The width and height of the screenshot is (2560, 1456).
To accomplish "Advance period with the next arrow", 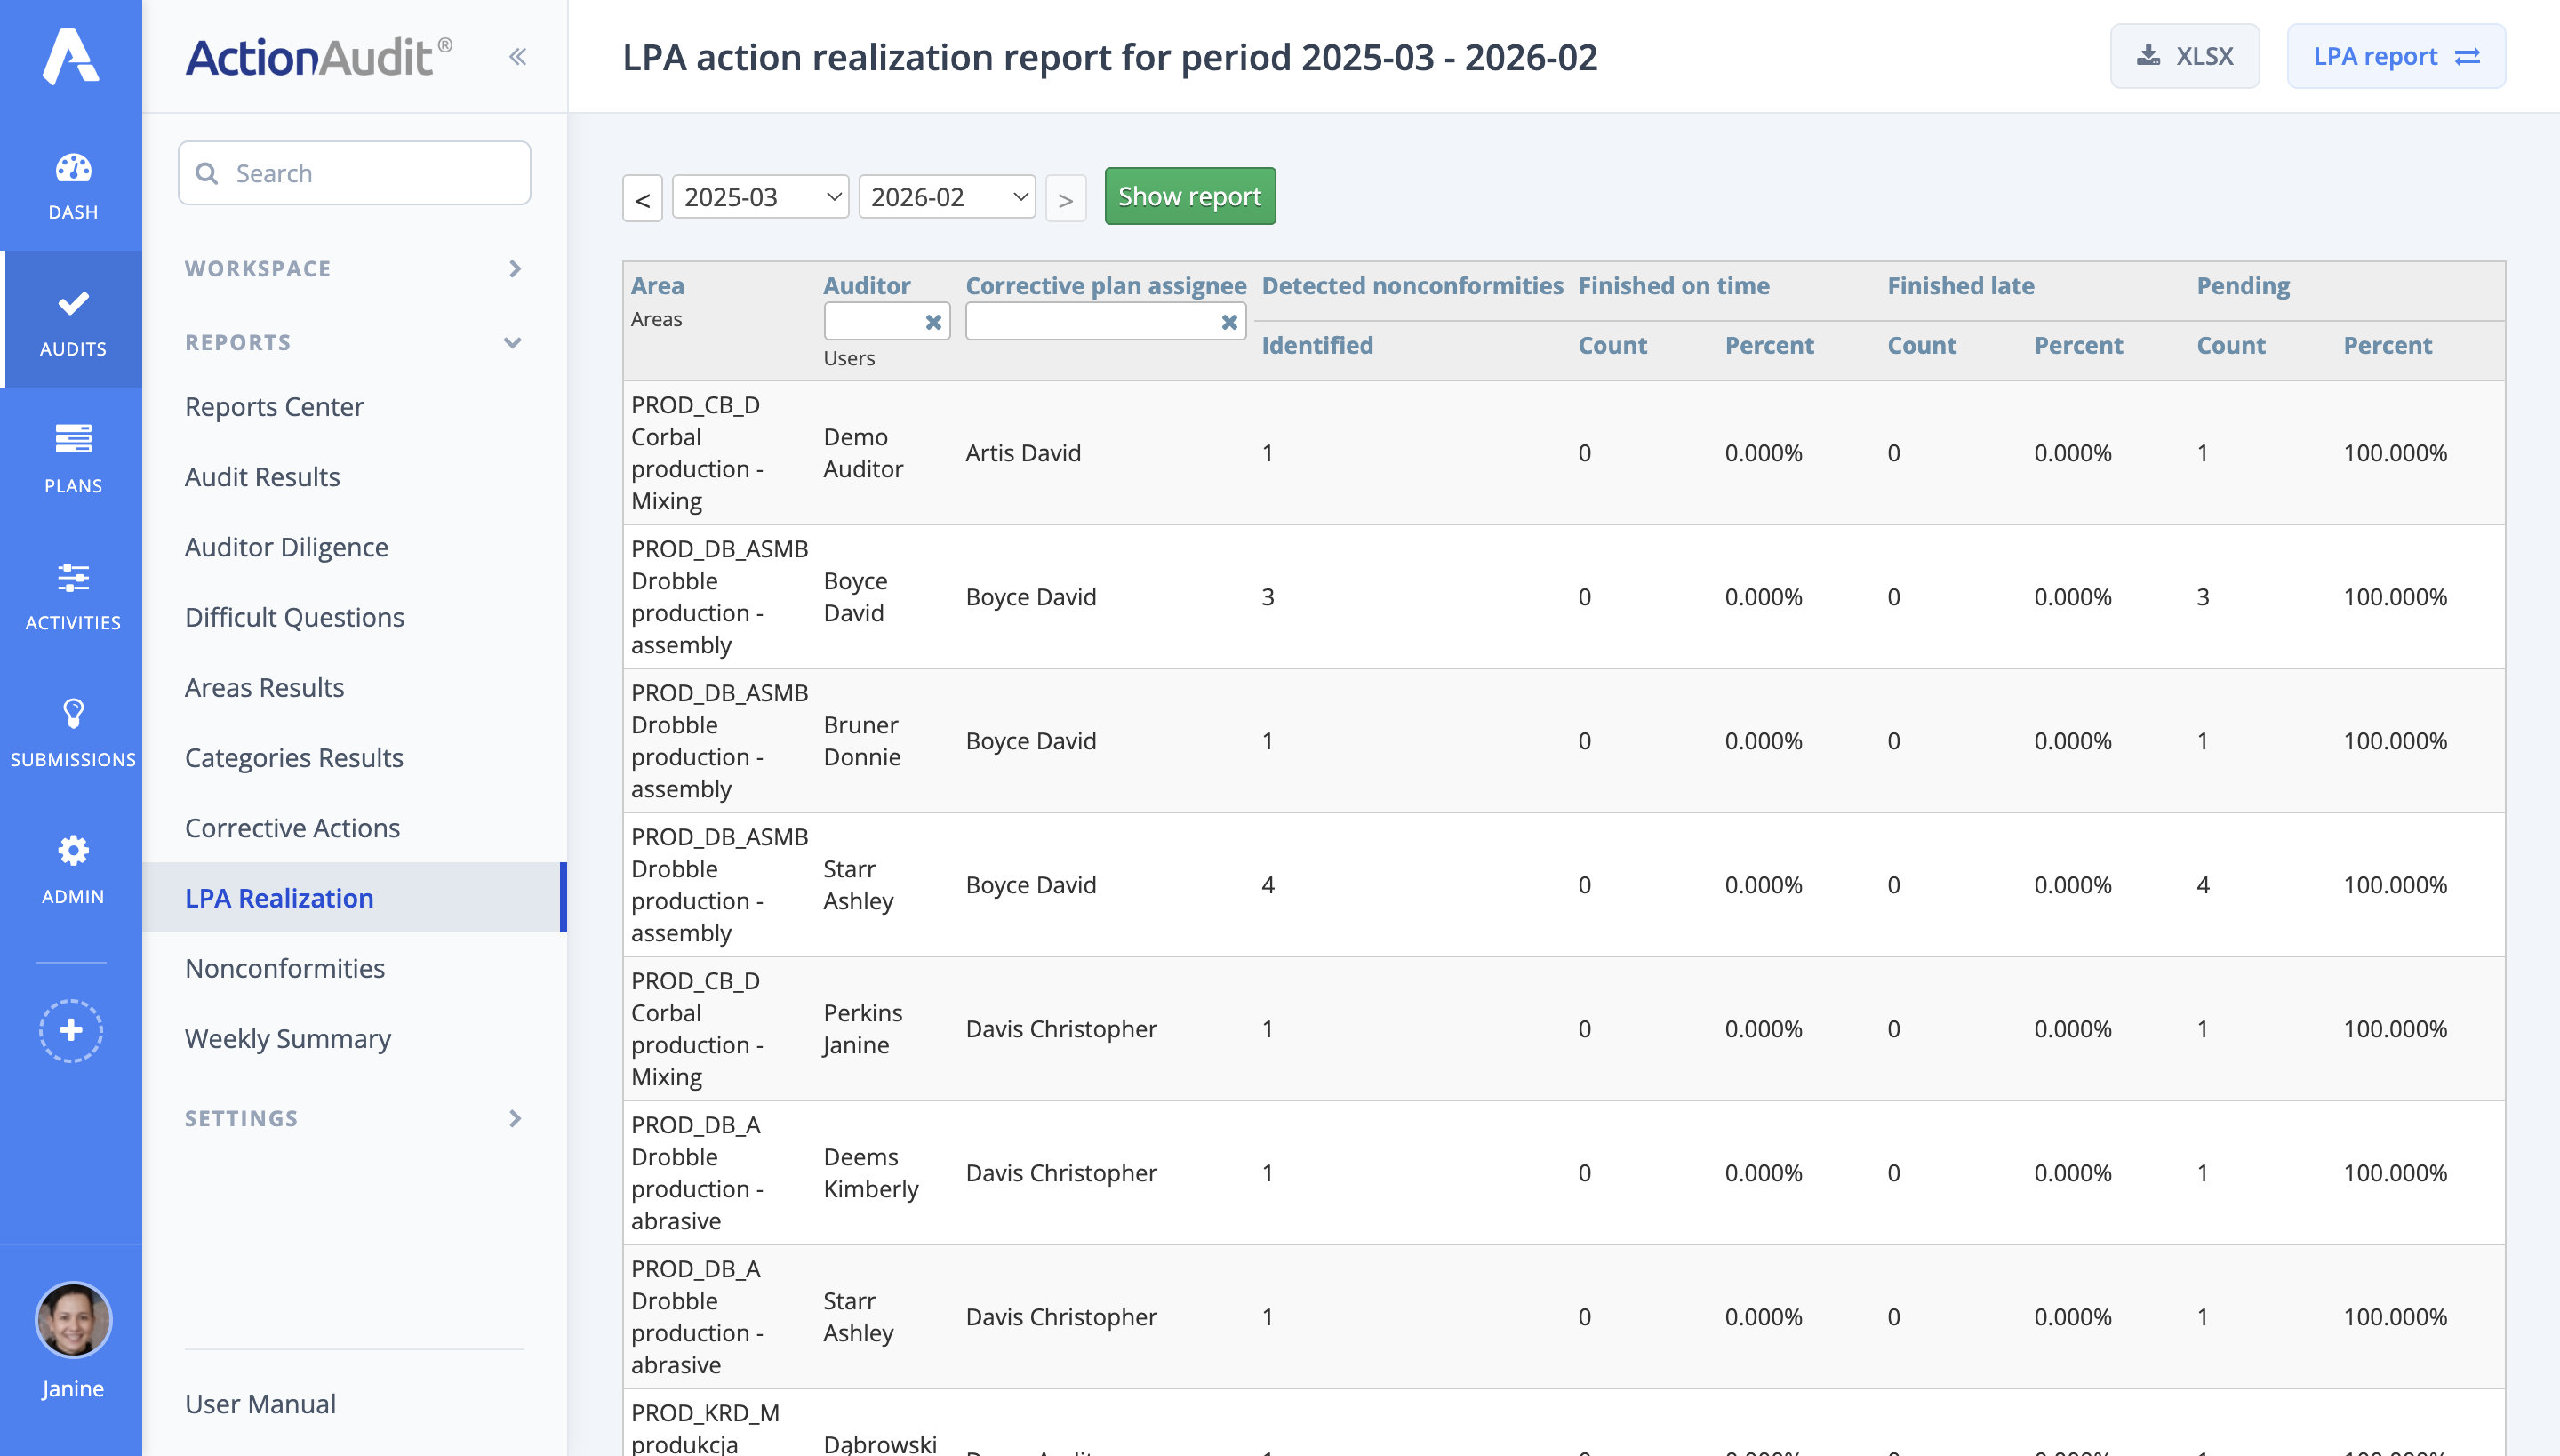I will 1066,198.
